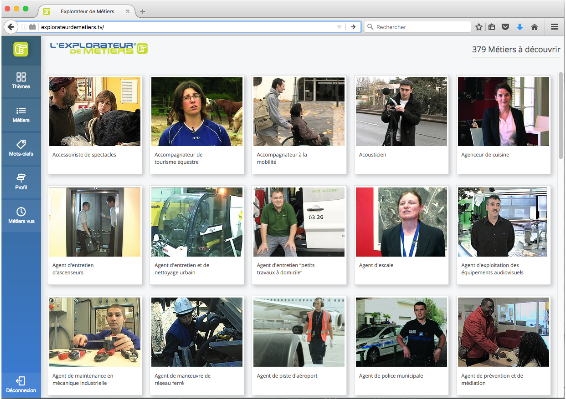Image resolution: width=566 pixels, height=399 pixels.
Task: Open the Accompagnateur de tourisme équestre thumbnail
Action: pyautogui.click(x=197, y=111)
